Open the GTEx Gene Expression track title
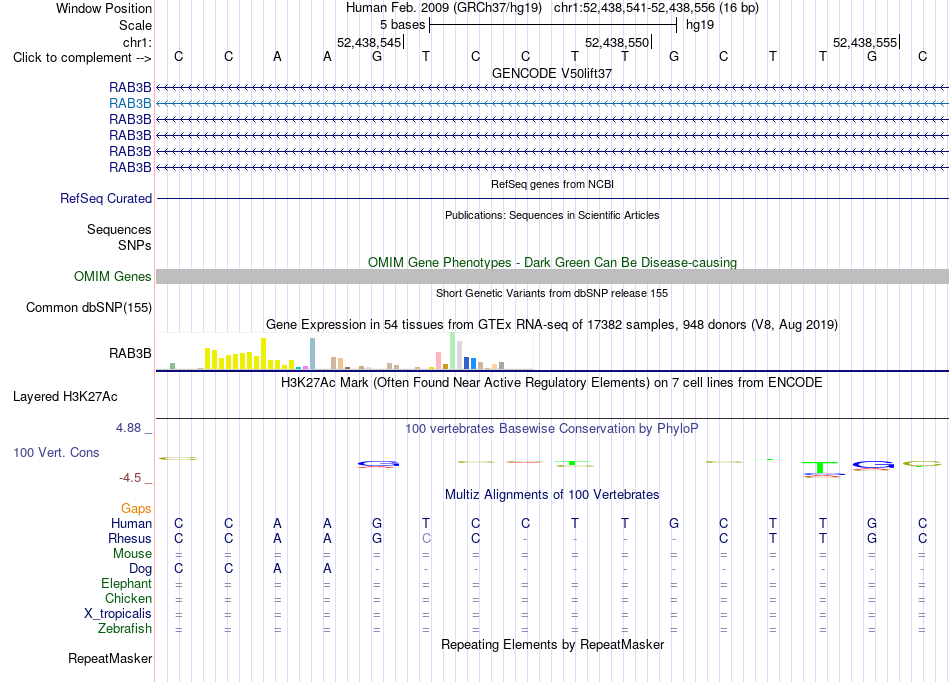The width and height of the screenshot is (950, 682). 552,325
